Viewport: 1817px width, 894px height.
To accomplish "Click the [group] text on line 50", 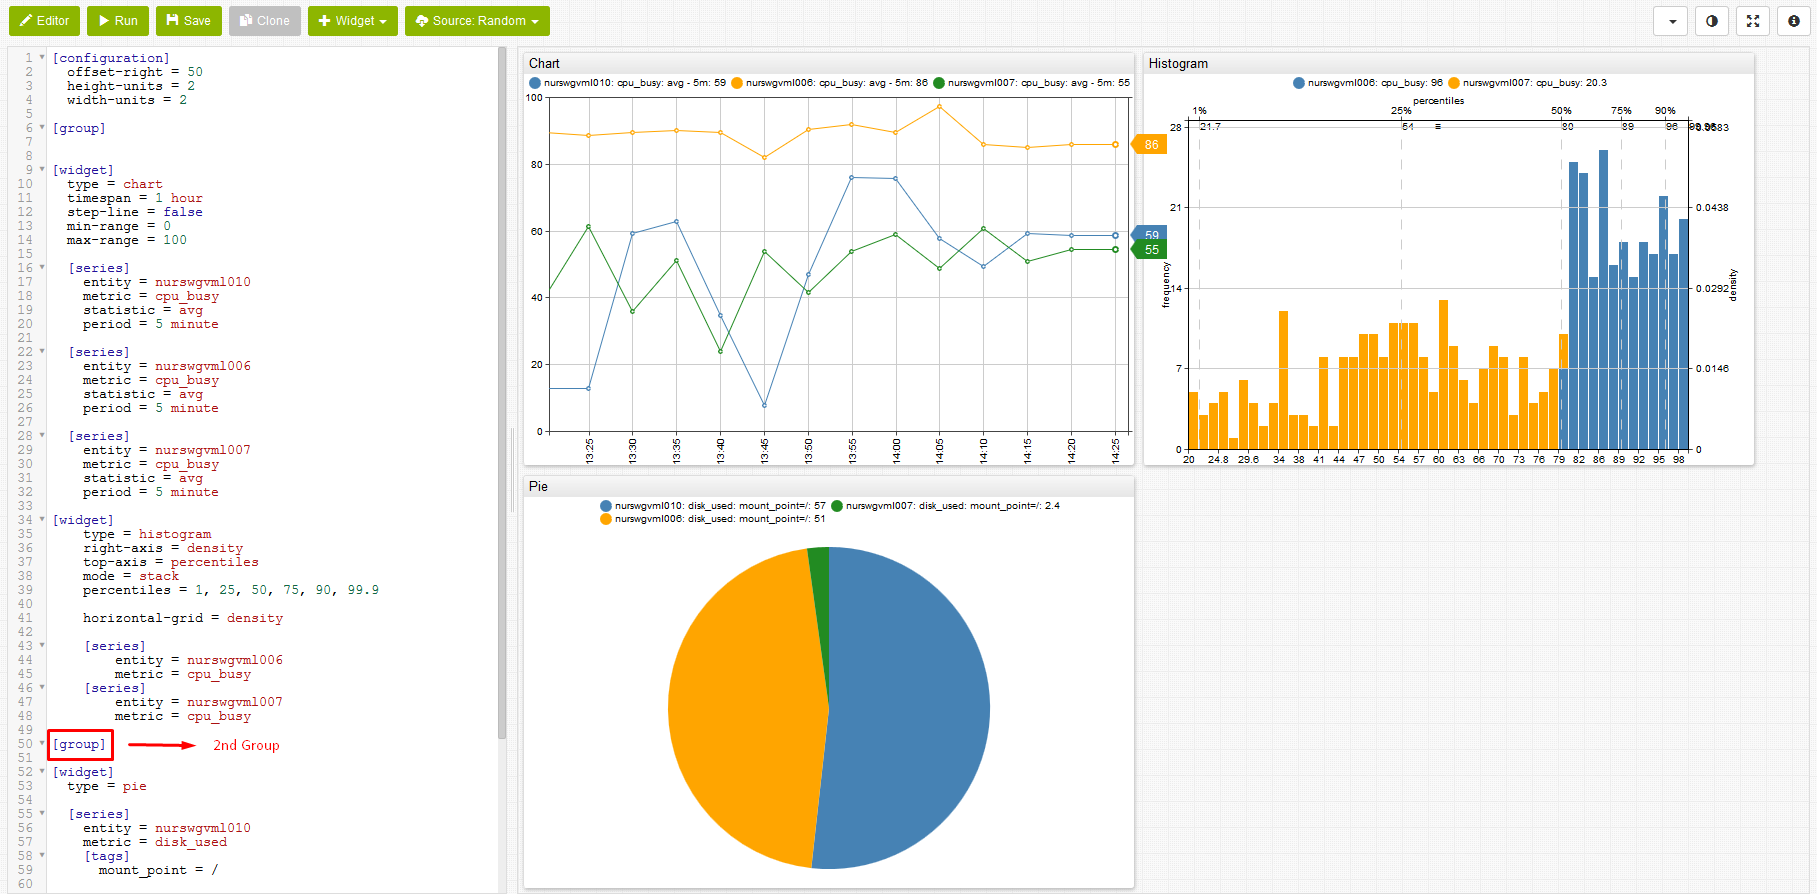I will pyautogui.click(x=79, y=744).
